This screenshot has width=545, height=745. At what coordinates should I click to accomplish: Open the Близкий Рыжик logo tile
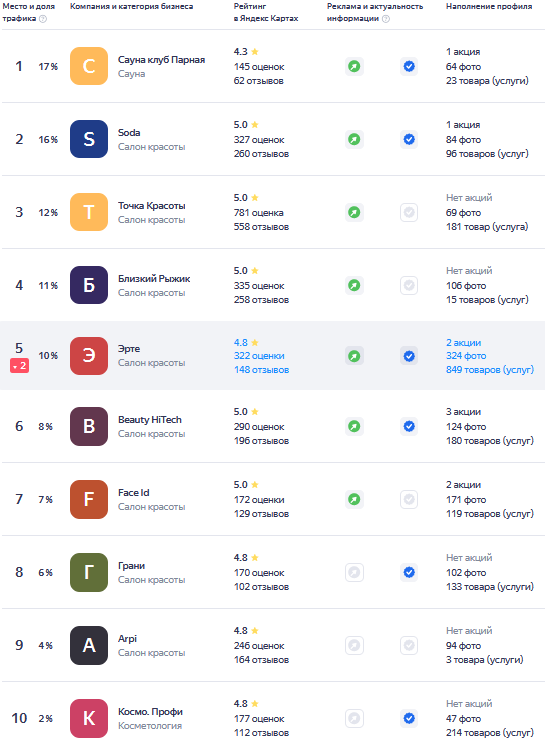89,285
